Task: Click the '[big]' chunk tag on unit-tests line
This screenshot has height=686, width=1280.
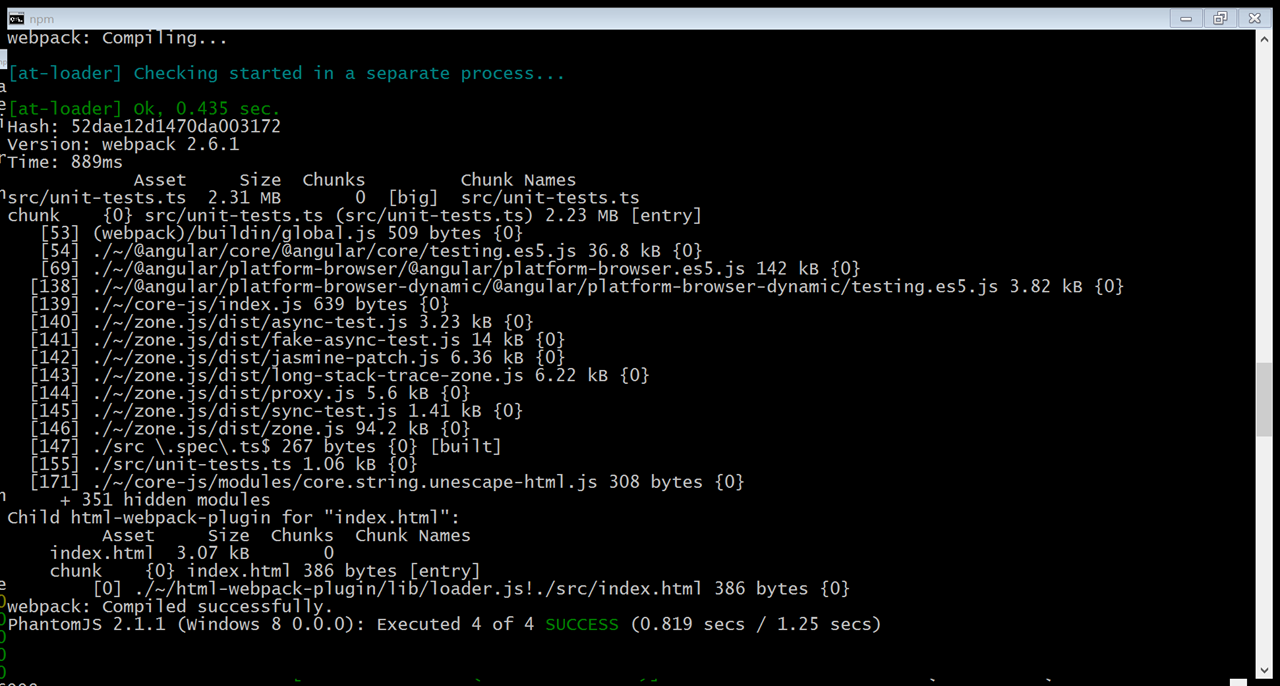Action: [x=413, y=197]
